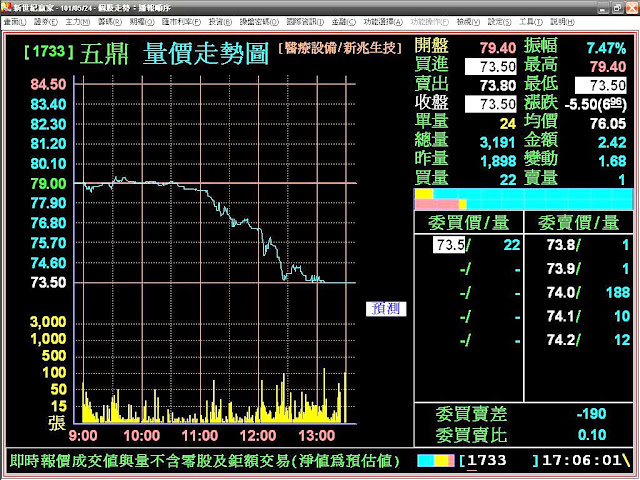Image resolution: width=640 pixels, height=480 pixels.
Task: Click the 84.50 upper limit price label
Action: pos(48,84)
